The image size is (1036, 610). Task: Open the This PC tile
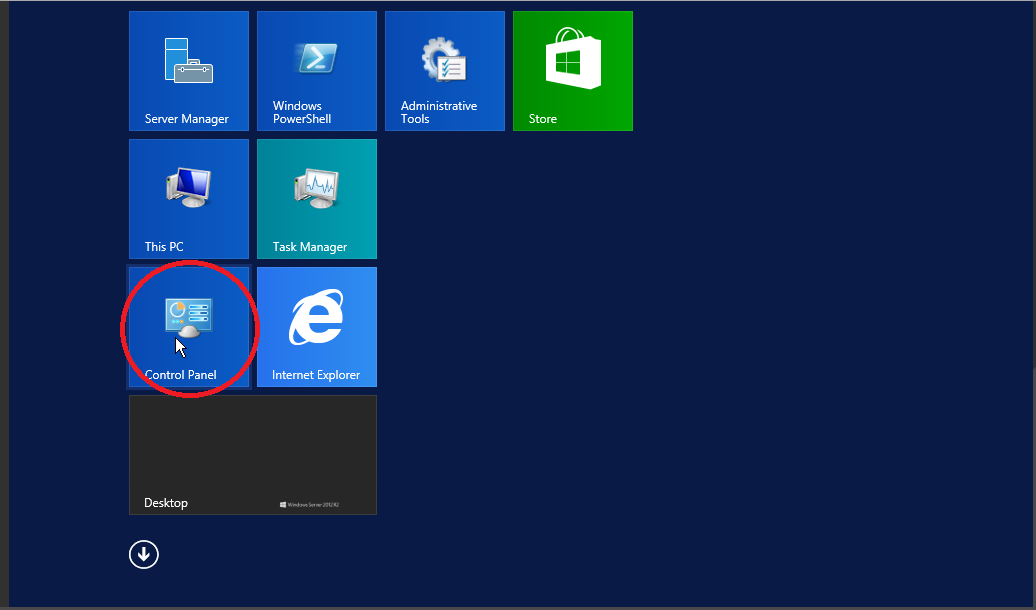(189, 199)
